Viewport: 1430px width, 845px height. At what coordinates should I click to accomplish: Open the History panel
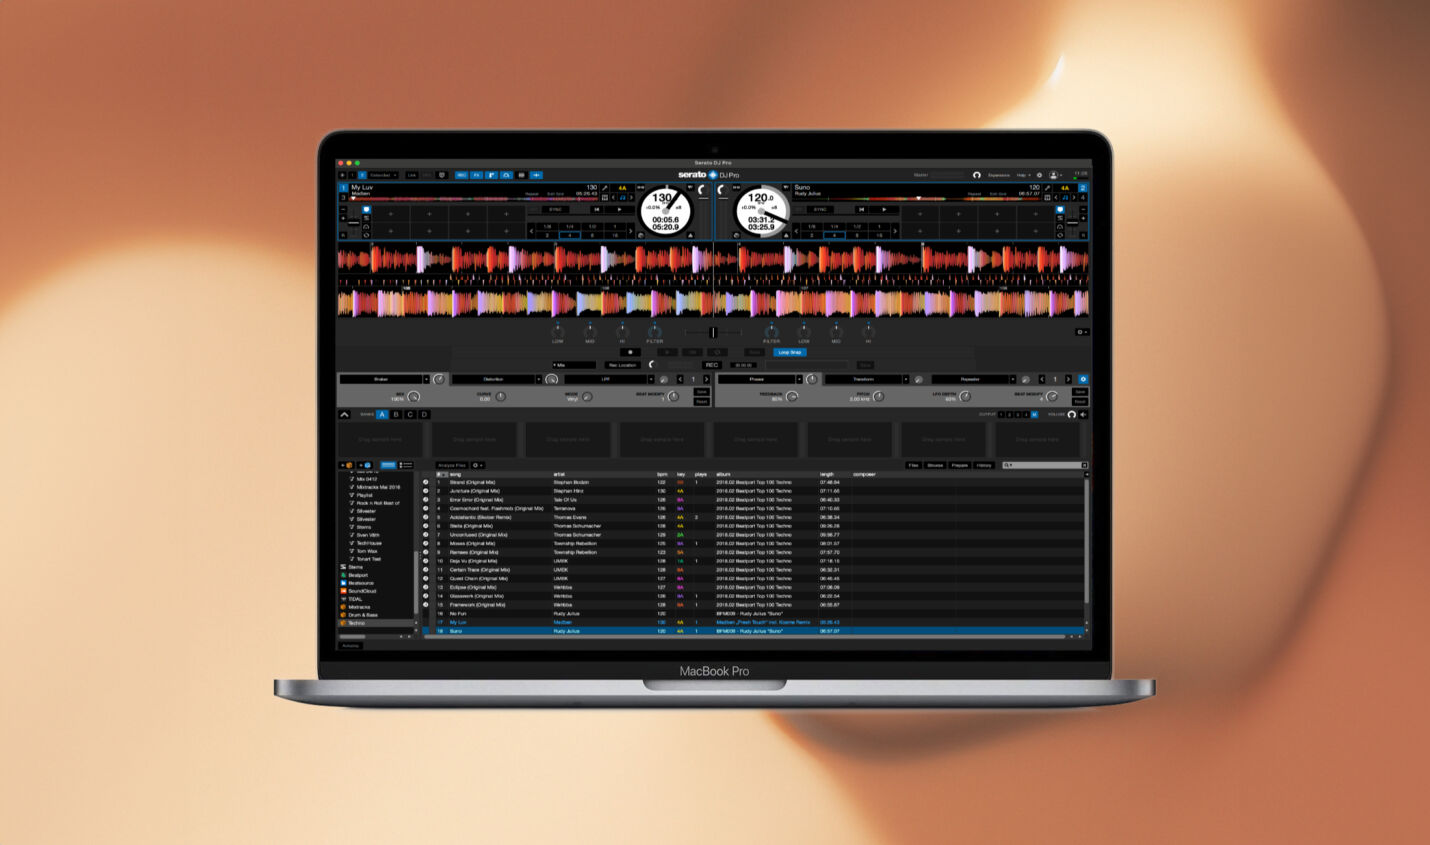[984, 465]
